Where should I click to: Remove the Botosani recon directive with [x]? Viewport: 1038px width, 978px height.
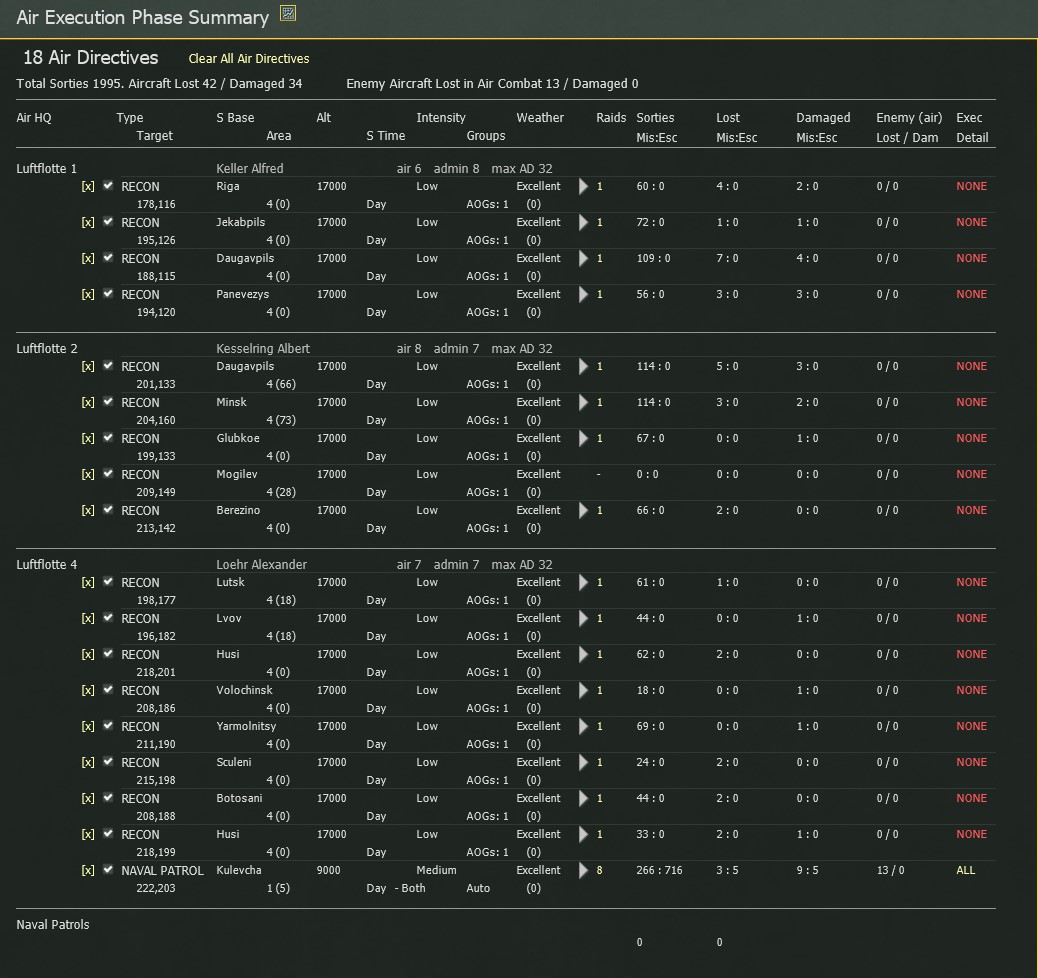click(88, 799)
